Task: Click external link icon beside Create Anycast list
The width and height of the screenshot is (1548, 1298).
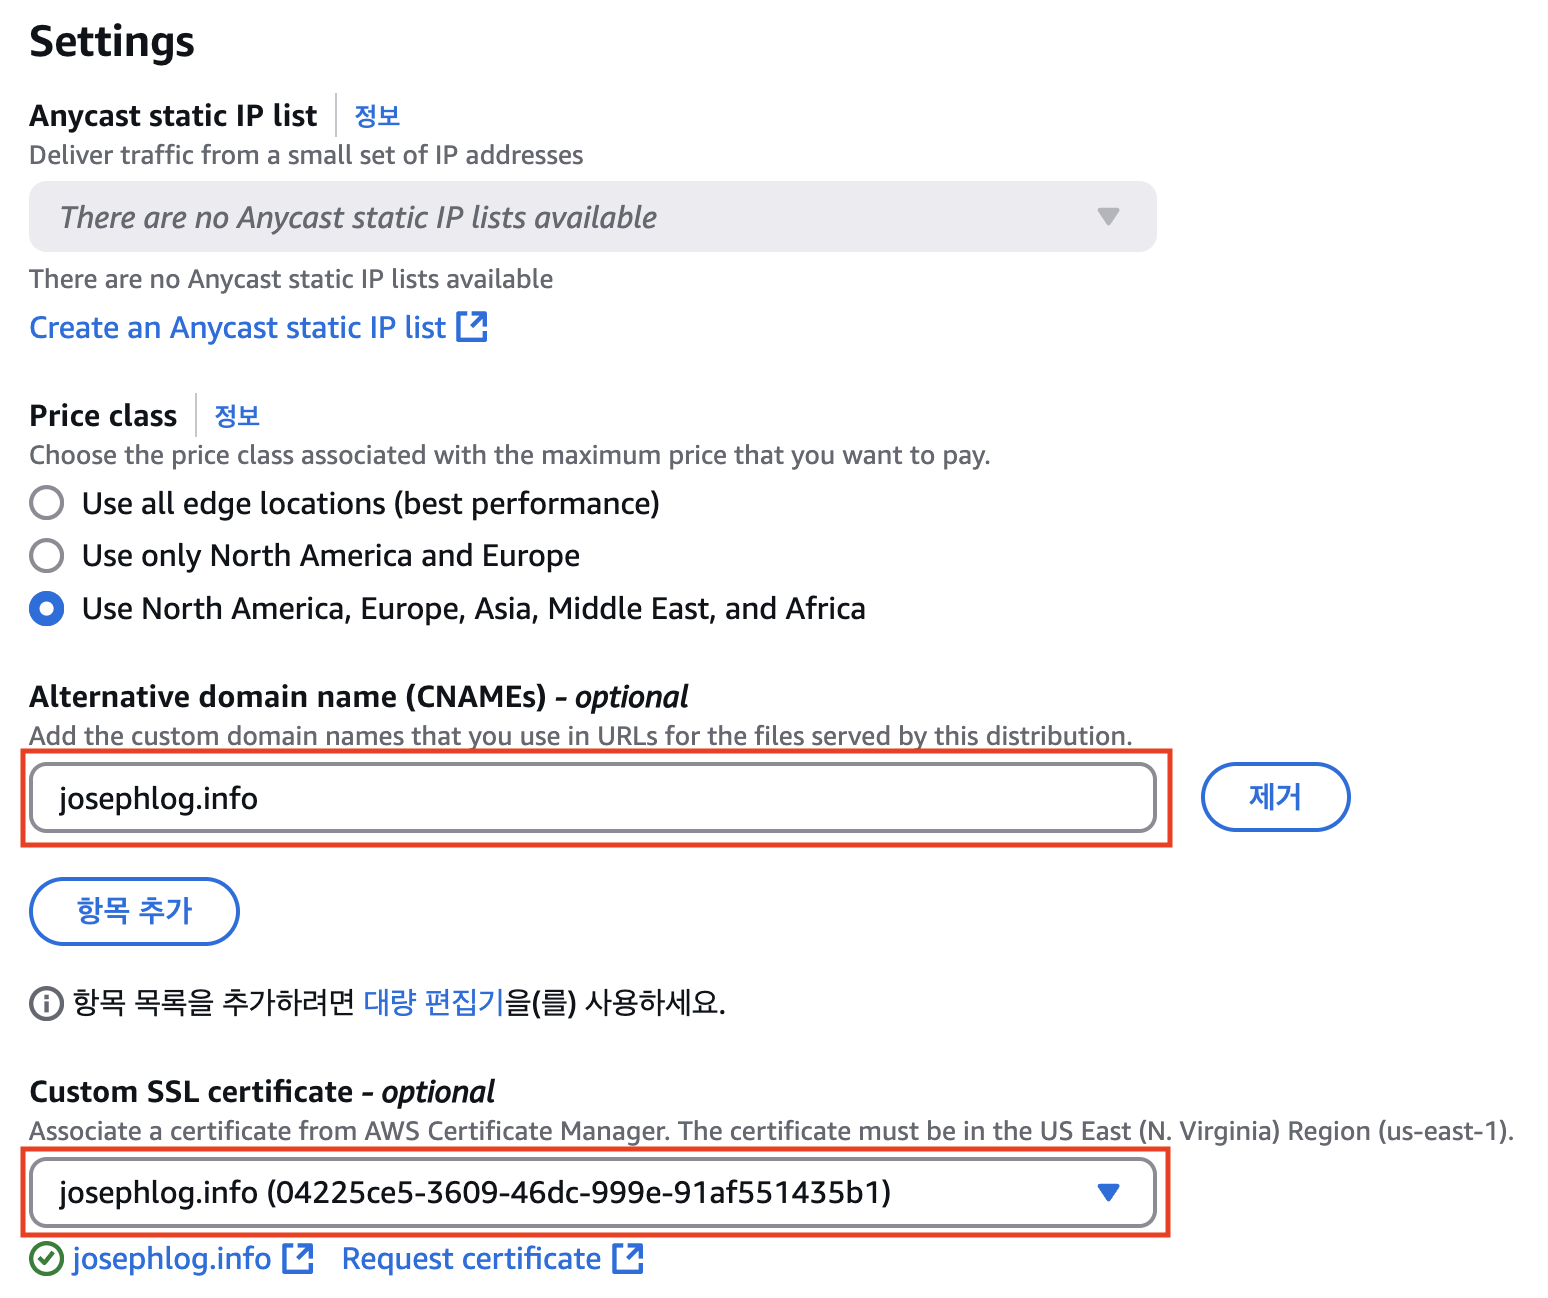Action: (x=472, y=327)
